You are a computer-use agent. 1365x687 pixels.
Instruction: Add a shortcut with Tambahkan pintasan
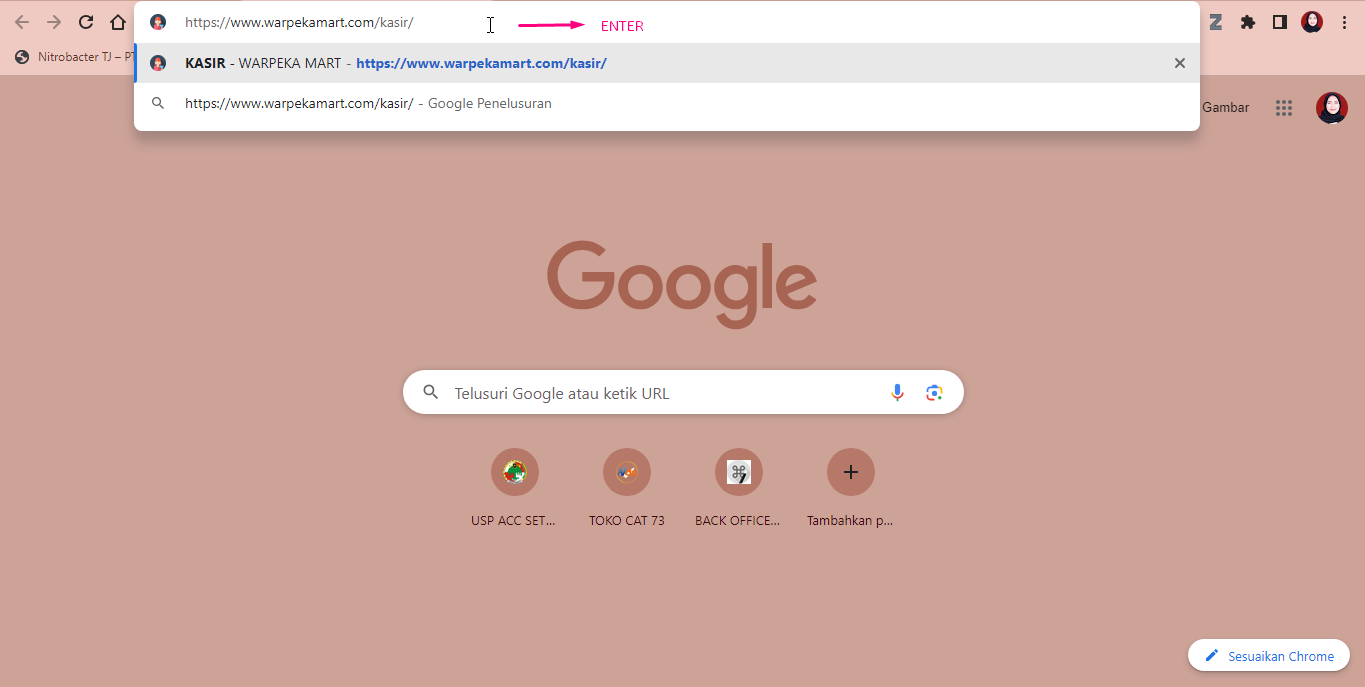click(850, 488)
